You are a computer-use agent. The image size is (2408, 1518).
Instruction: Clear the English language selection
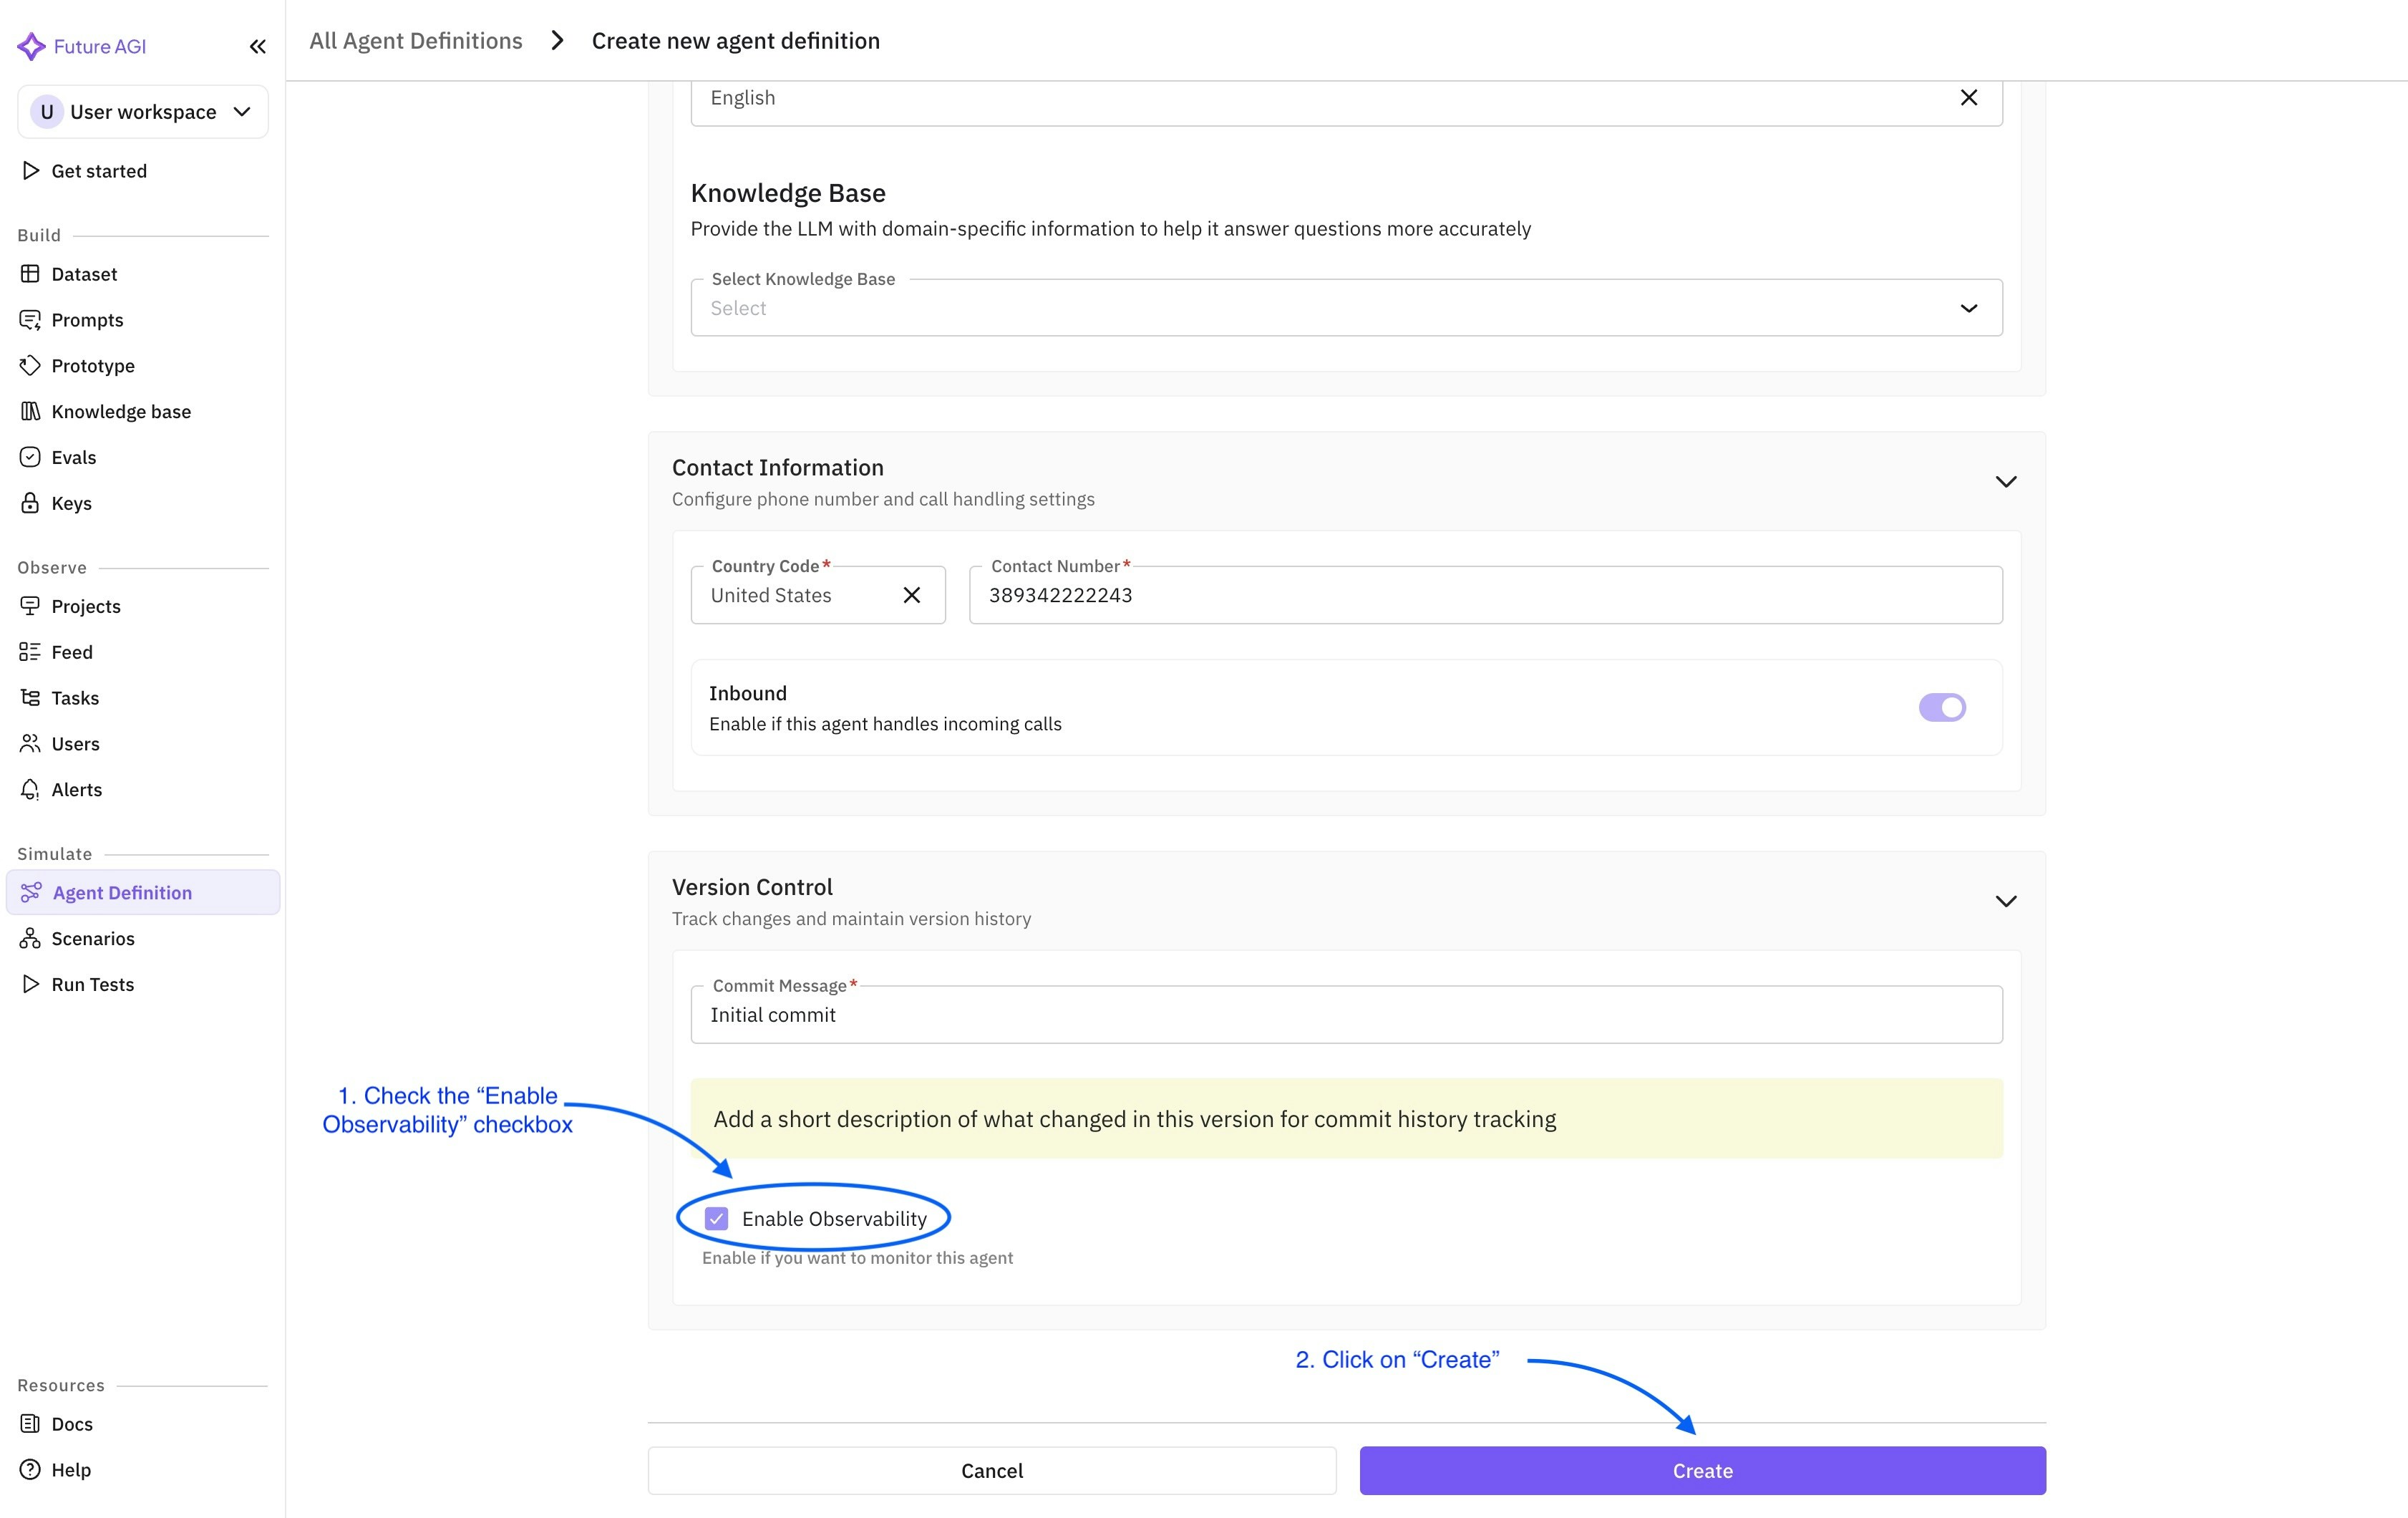click(1968, 98)
